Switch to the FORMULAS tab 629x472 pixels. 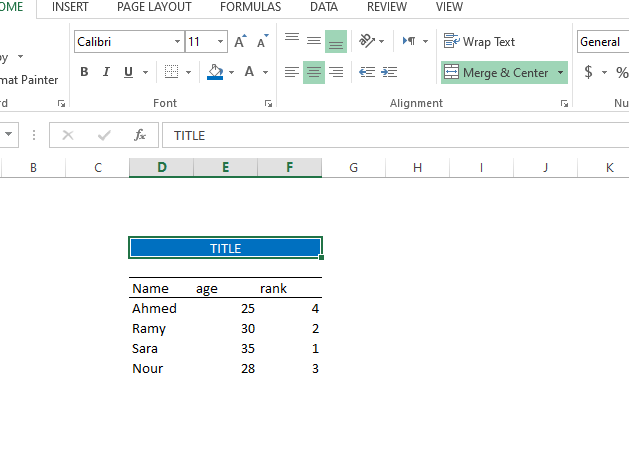click(x=250, y=7)
